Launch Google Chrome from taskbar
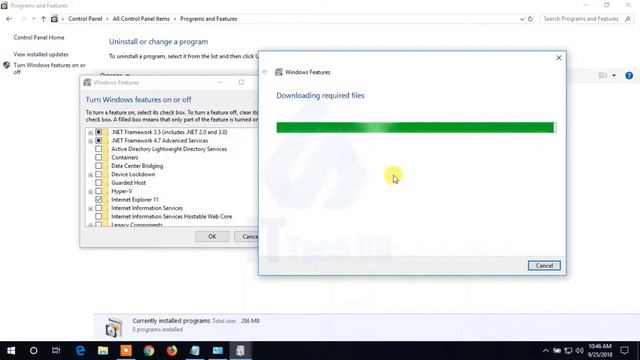This screenshot has width=640, height=360. click(x=149, y=351)
